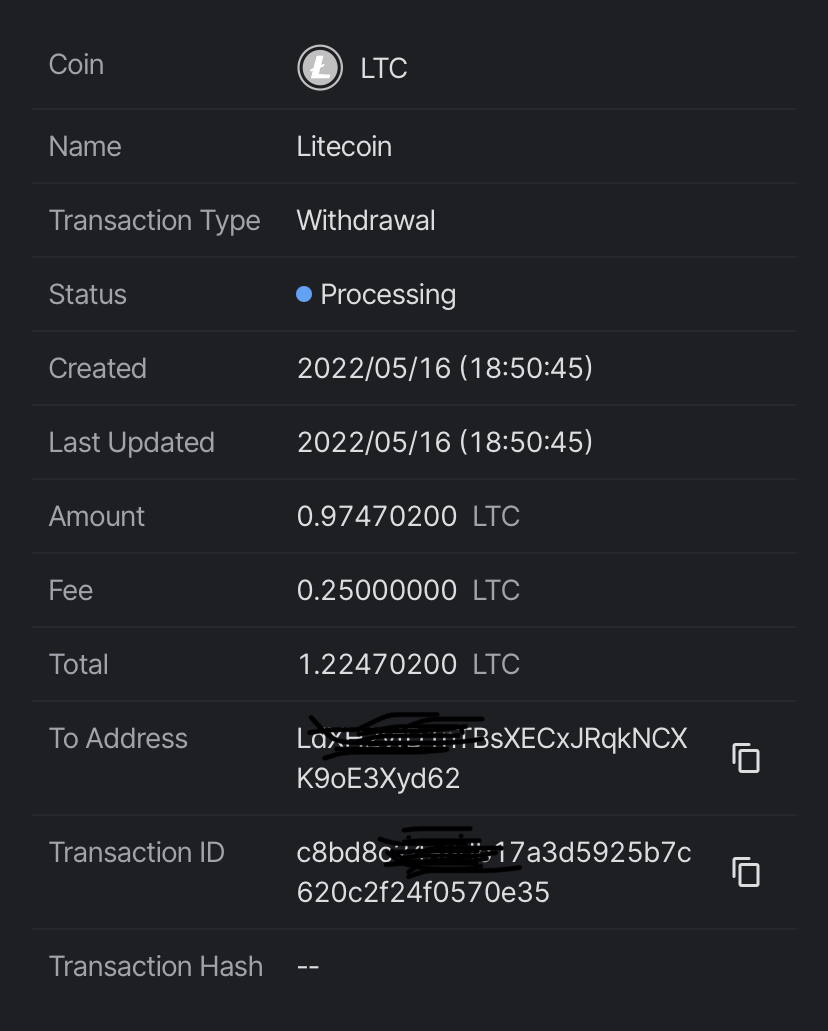Click the empty Transaction Hash dashes
Screen dimensions: 828x1031
click(308, 967)
